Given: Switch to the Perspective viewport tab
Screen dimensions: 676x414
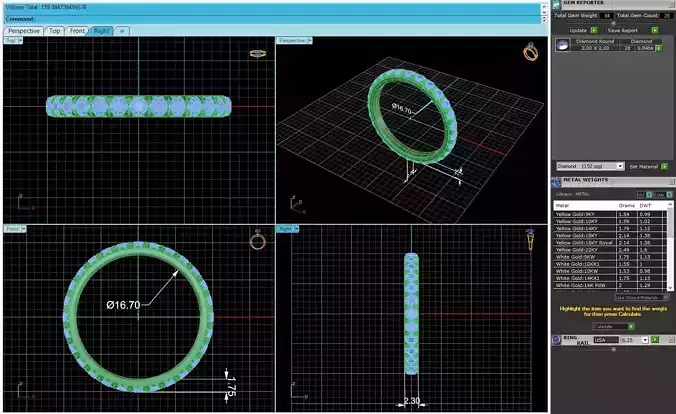Looking at the screenshot, I should tap(24, 31).
